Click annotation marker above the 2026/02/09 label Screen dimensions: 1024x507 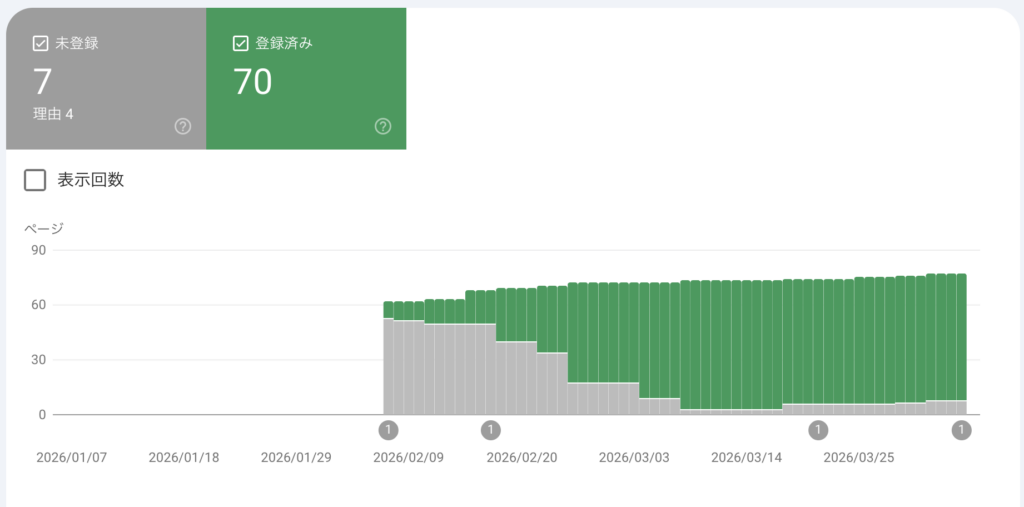[x=388, y=430]
